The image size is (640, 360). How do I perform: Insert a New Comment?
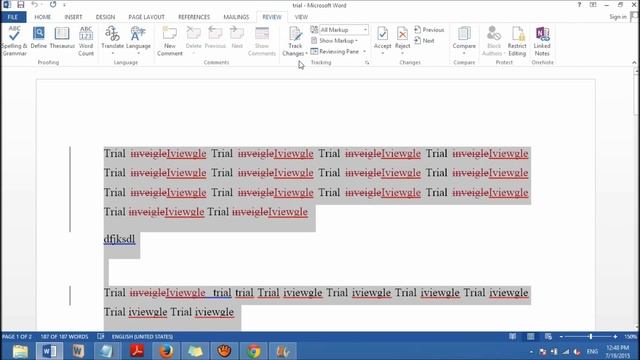point(170,41)
